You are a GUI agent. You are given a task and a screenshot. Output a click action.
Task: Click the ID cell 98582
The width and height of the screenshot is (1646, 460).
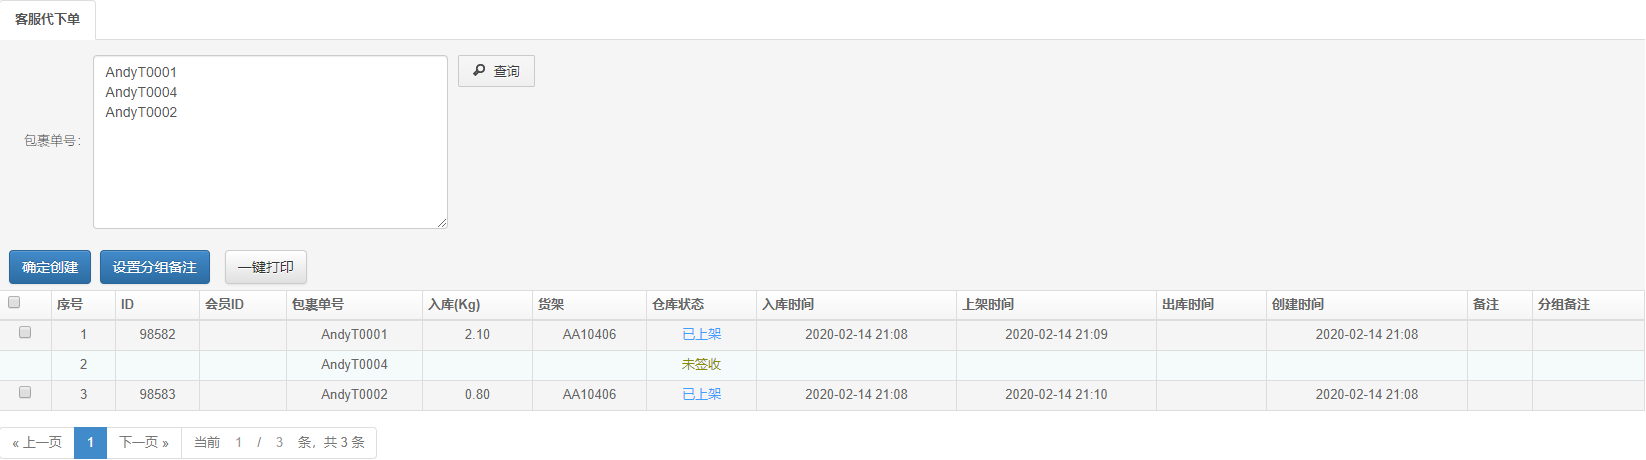pyautogui.click(x=157, y=334)
